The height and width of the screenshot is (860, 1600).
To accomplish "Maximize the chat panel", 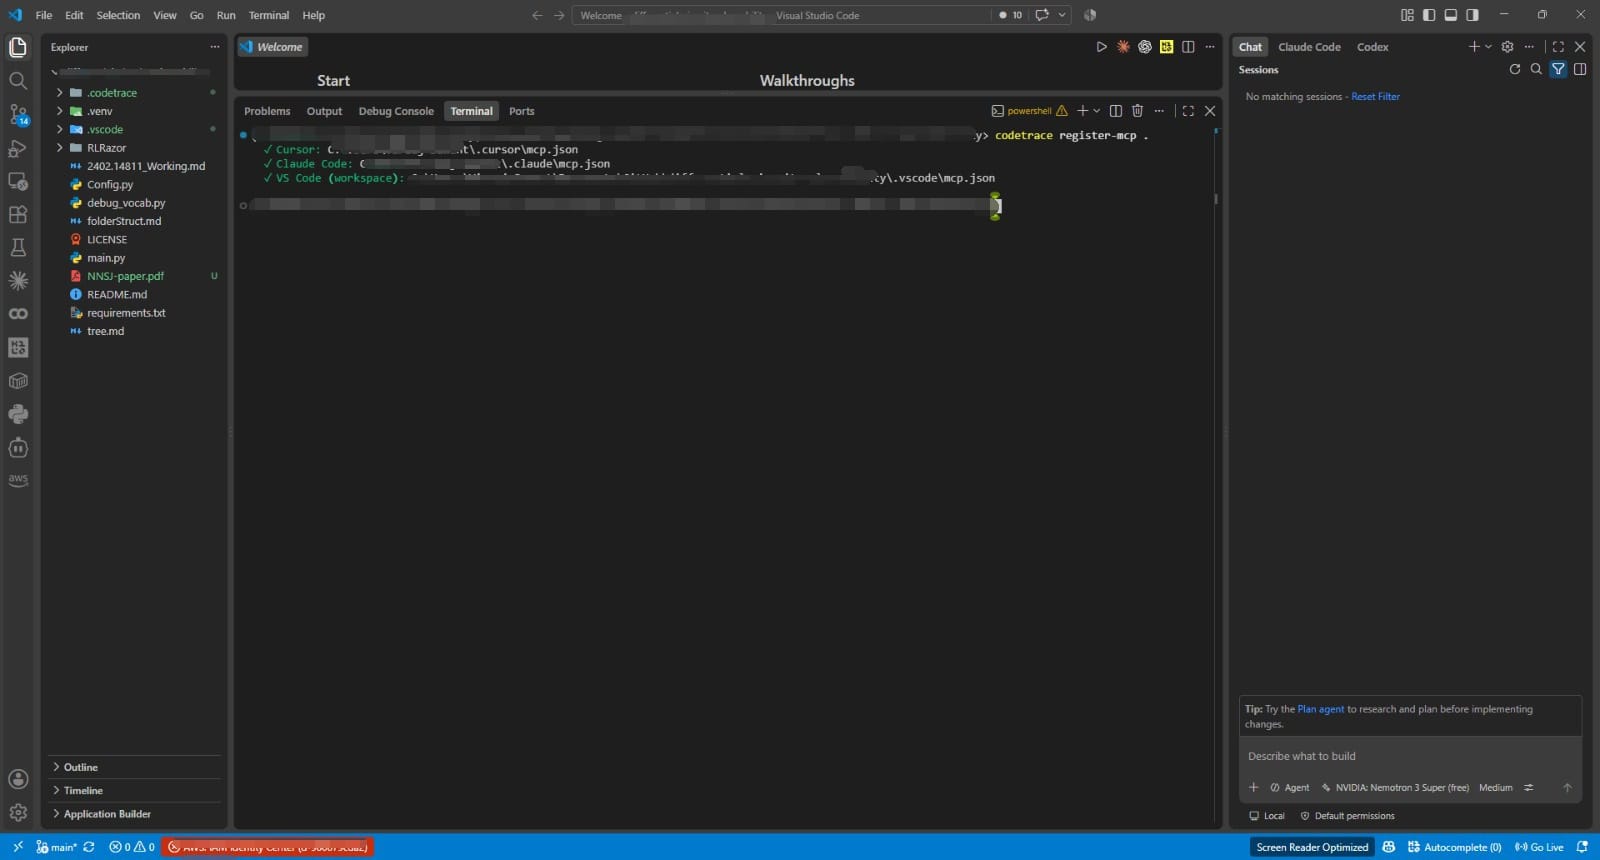I will pyautogui.click(x=1558, y=47).
